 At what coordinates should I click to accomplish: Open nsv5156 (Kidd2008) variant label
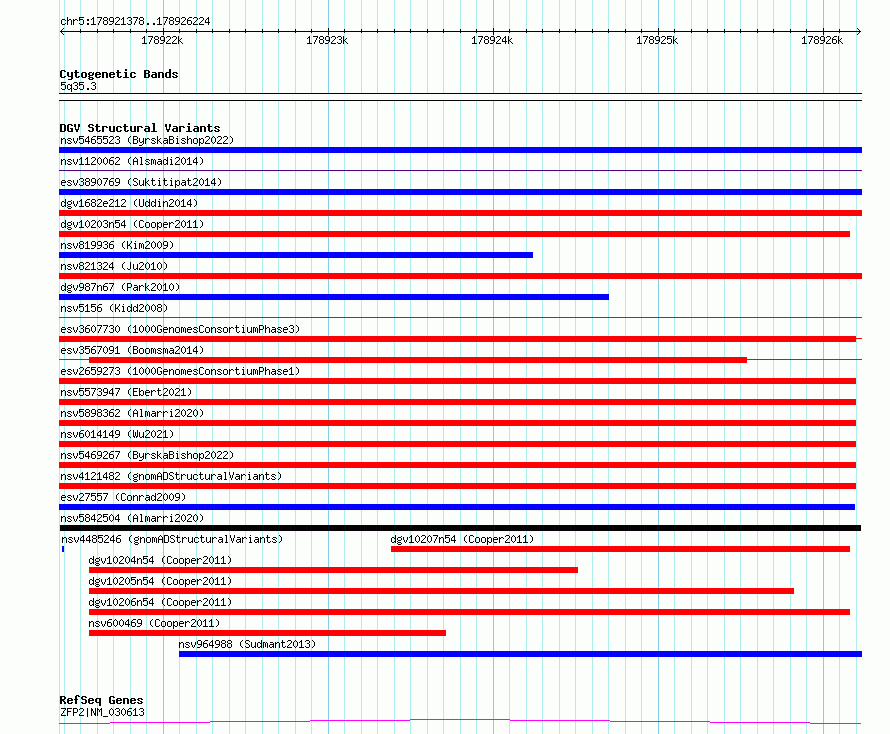[x=114, y=308]
